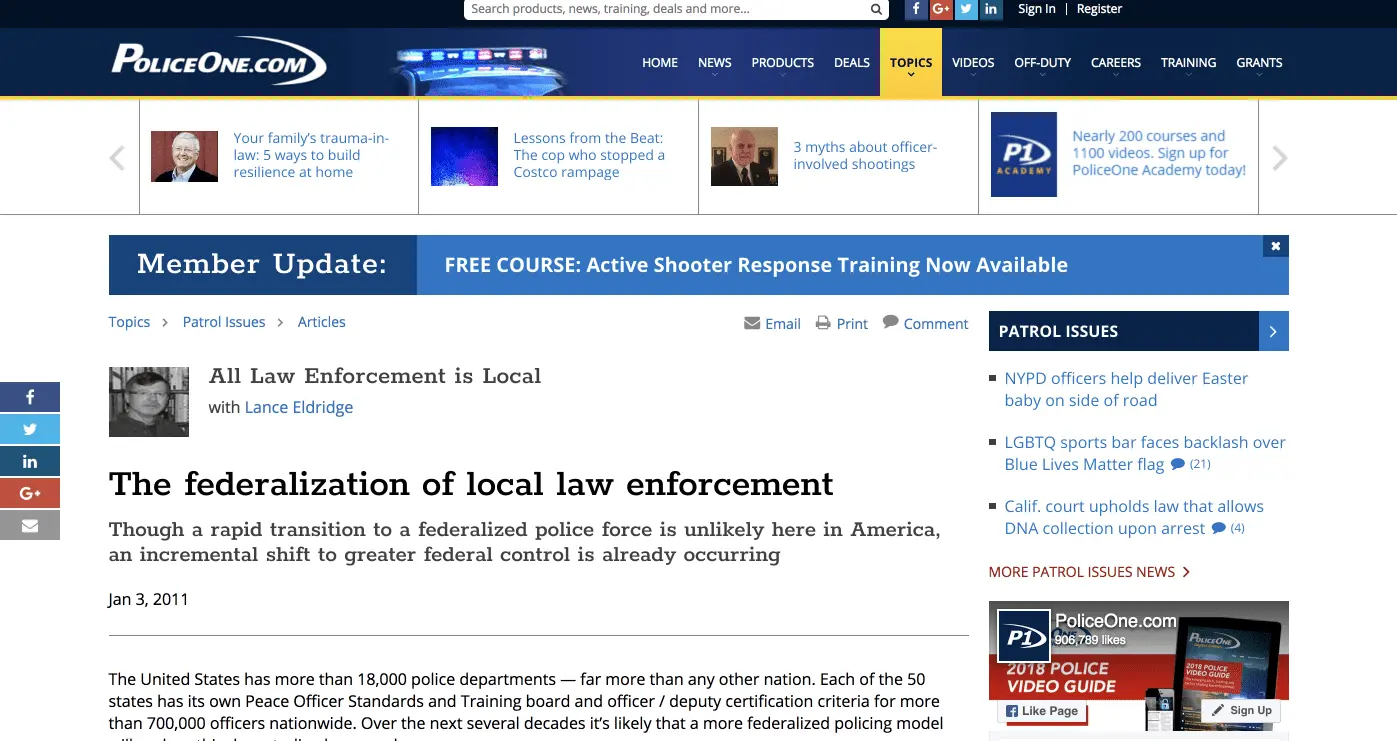Image resolution: width=1397 pixels, height=741 pixels.
Task: Print the article
Action: [841, 323]
